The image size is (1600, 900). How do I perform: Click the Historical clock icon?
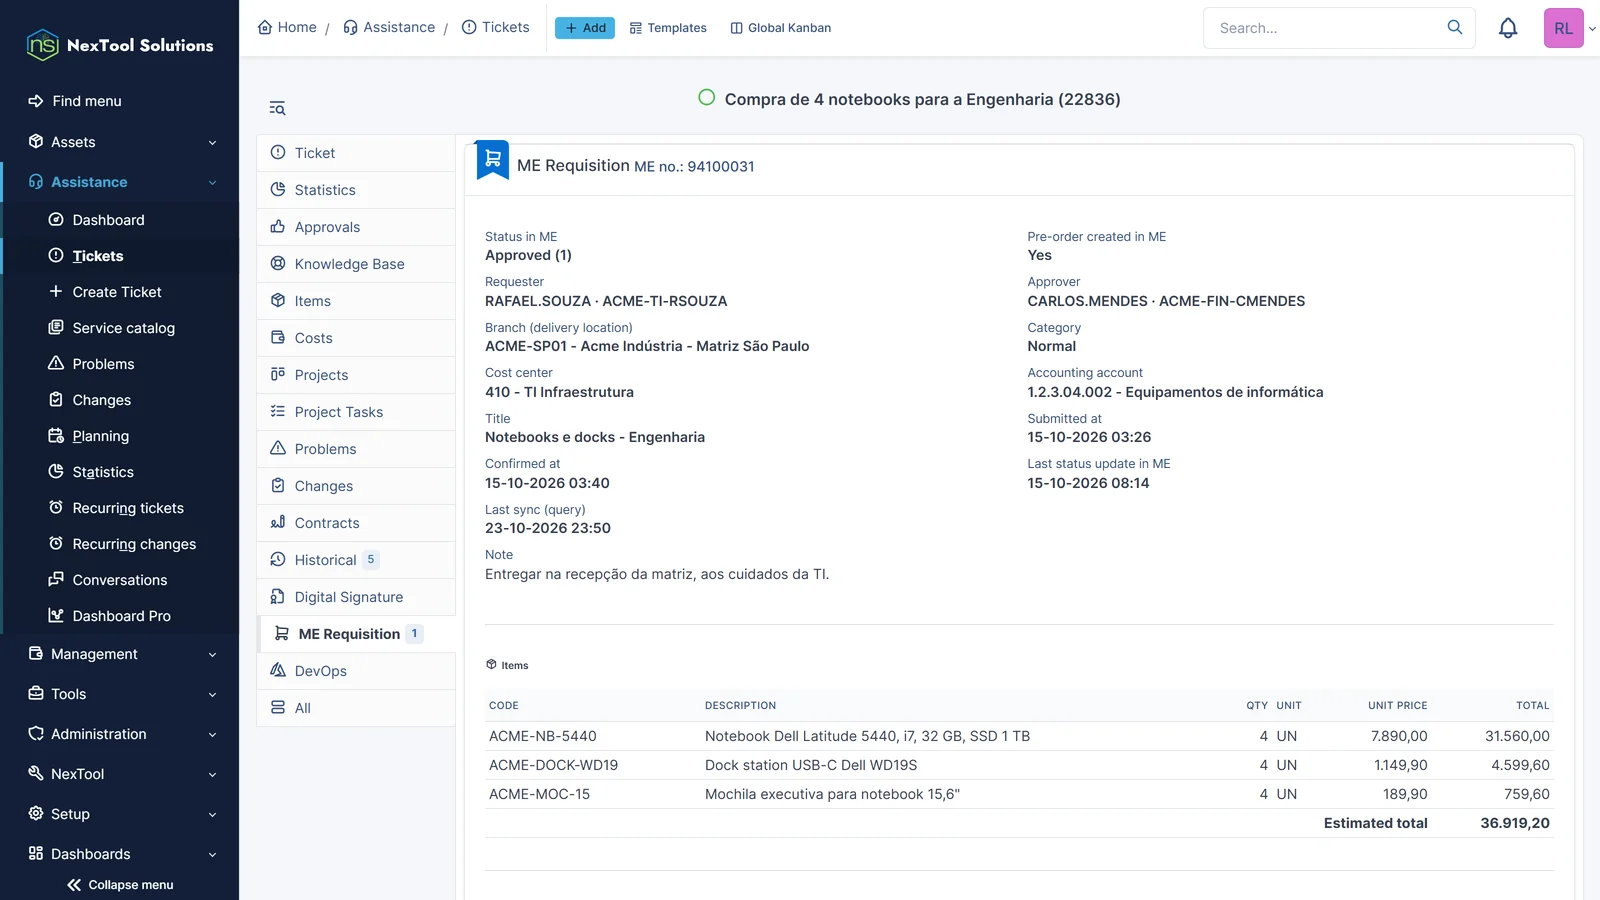pyautogui.click(x=278, y=560)
